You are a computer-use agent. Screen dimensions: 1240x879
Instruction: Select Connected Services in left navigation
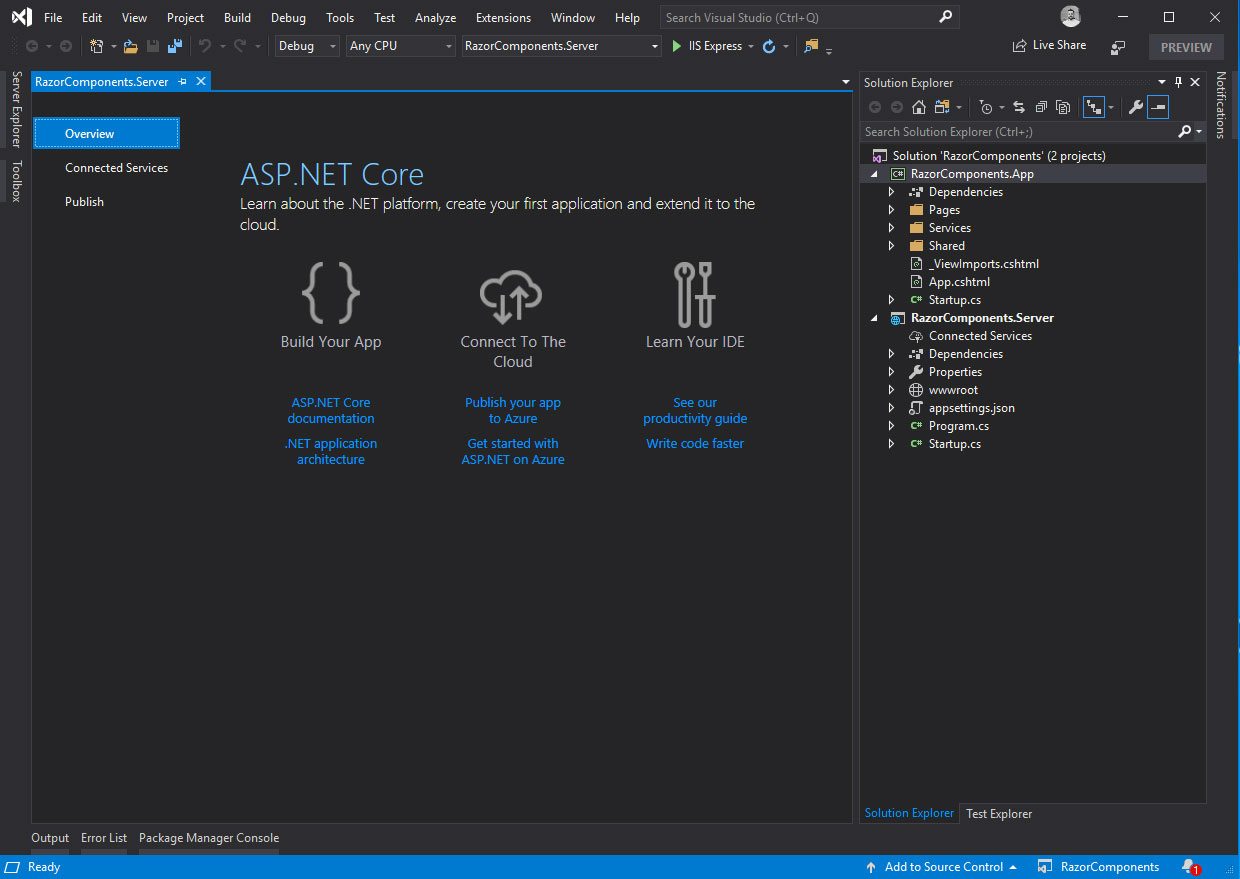point(116,168)
